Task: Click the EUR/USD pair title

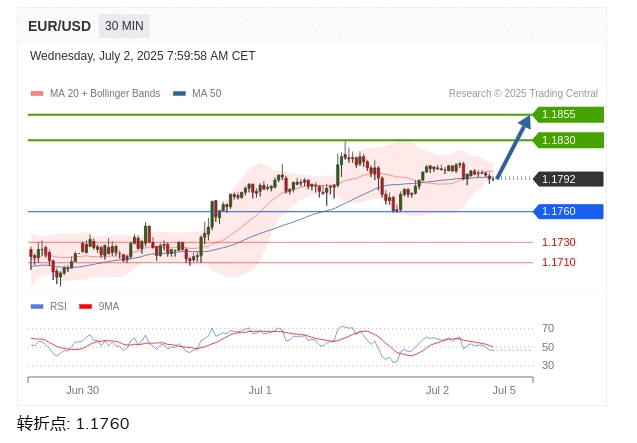Action: click(x=59, y=26)
